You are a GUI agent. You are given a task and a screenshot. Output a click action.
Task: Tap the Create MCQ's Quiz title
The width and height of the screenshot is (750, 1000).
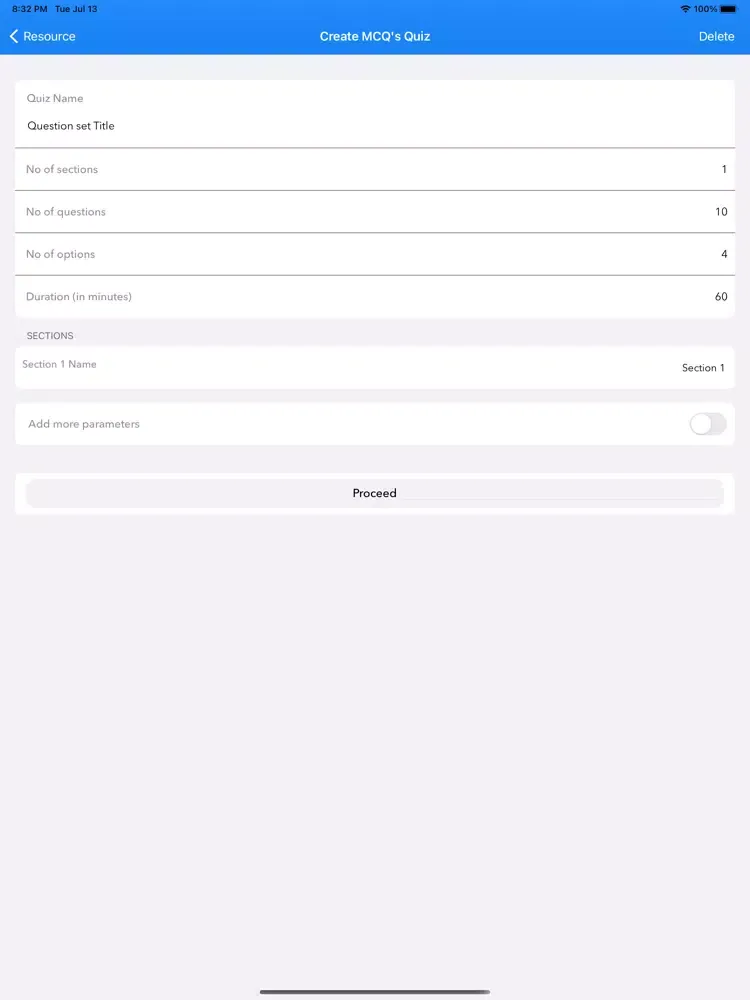coord(375,36)
